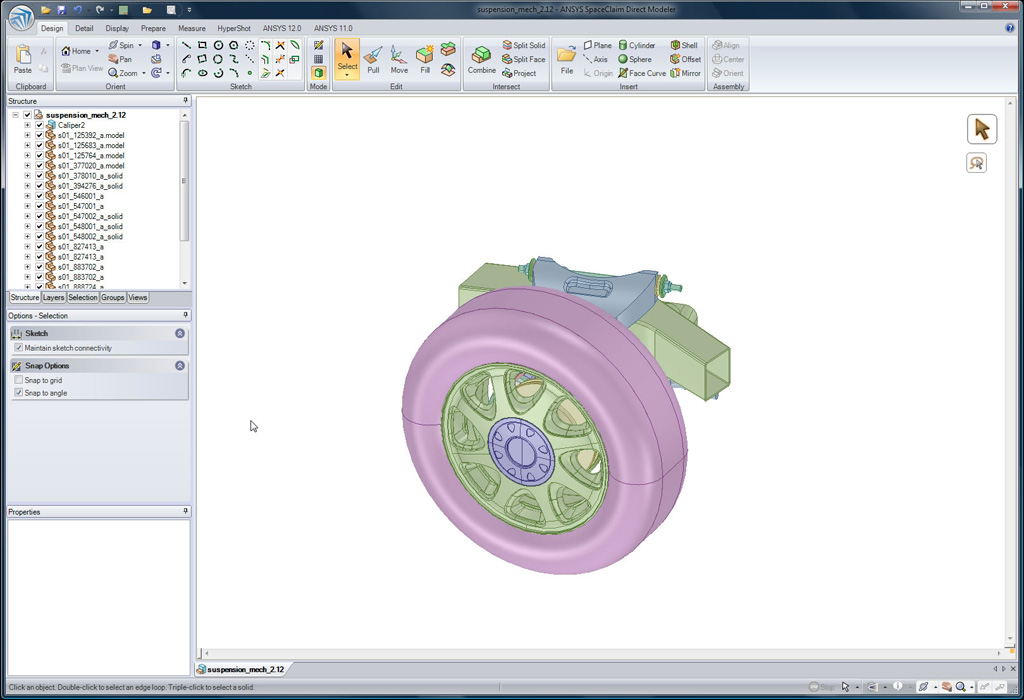The width and height of the screenshot is (1024, 700).
Task: Activate the Move tool
Action: coord(399,60)
